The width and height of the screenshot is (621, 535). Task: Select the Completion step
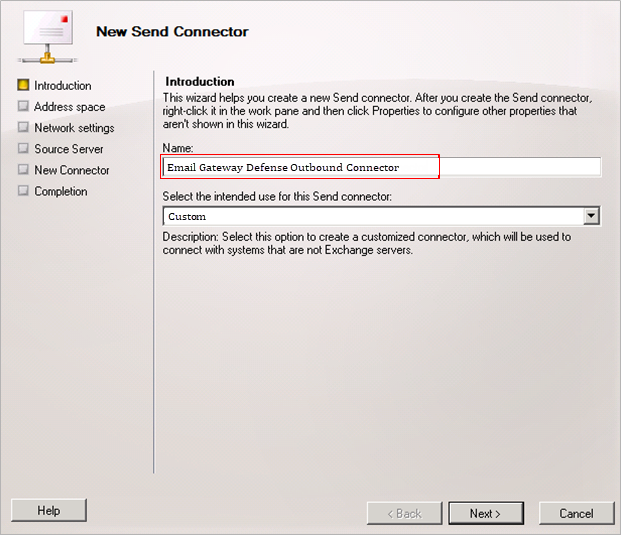(x=61, y=191)
